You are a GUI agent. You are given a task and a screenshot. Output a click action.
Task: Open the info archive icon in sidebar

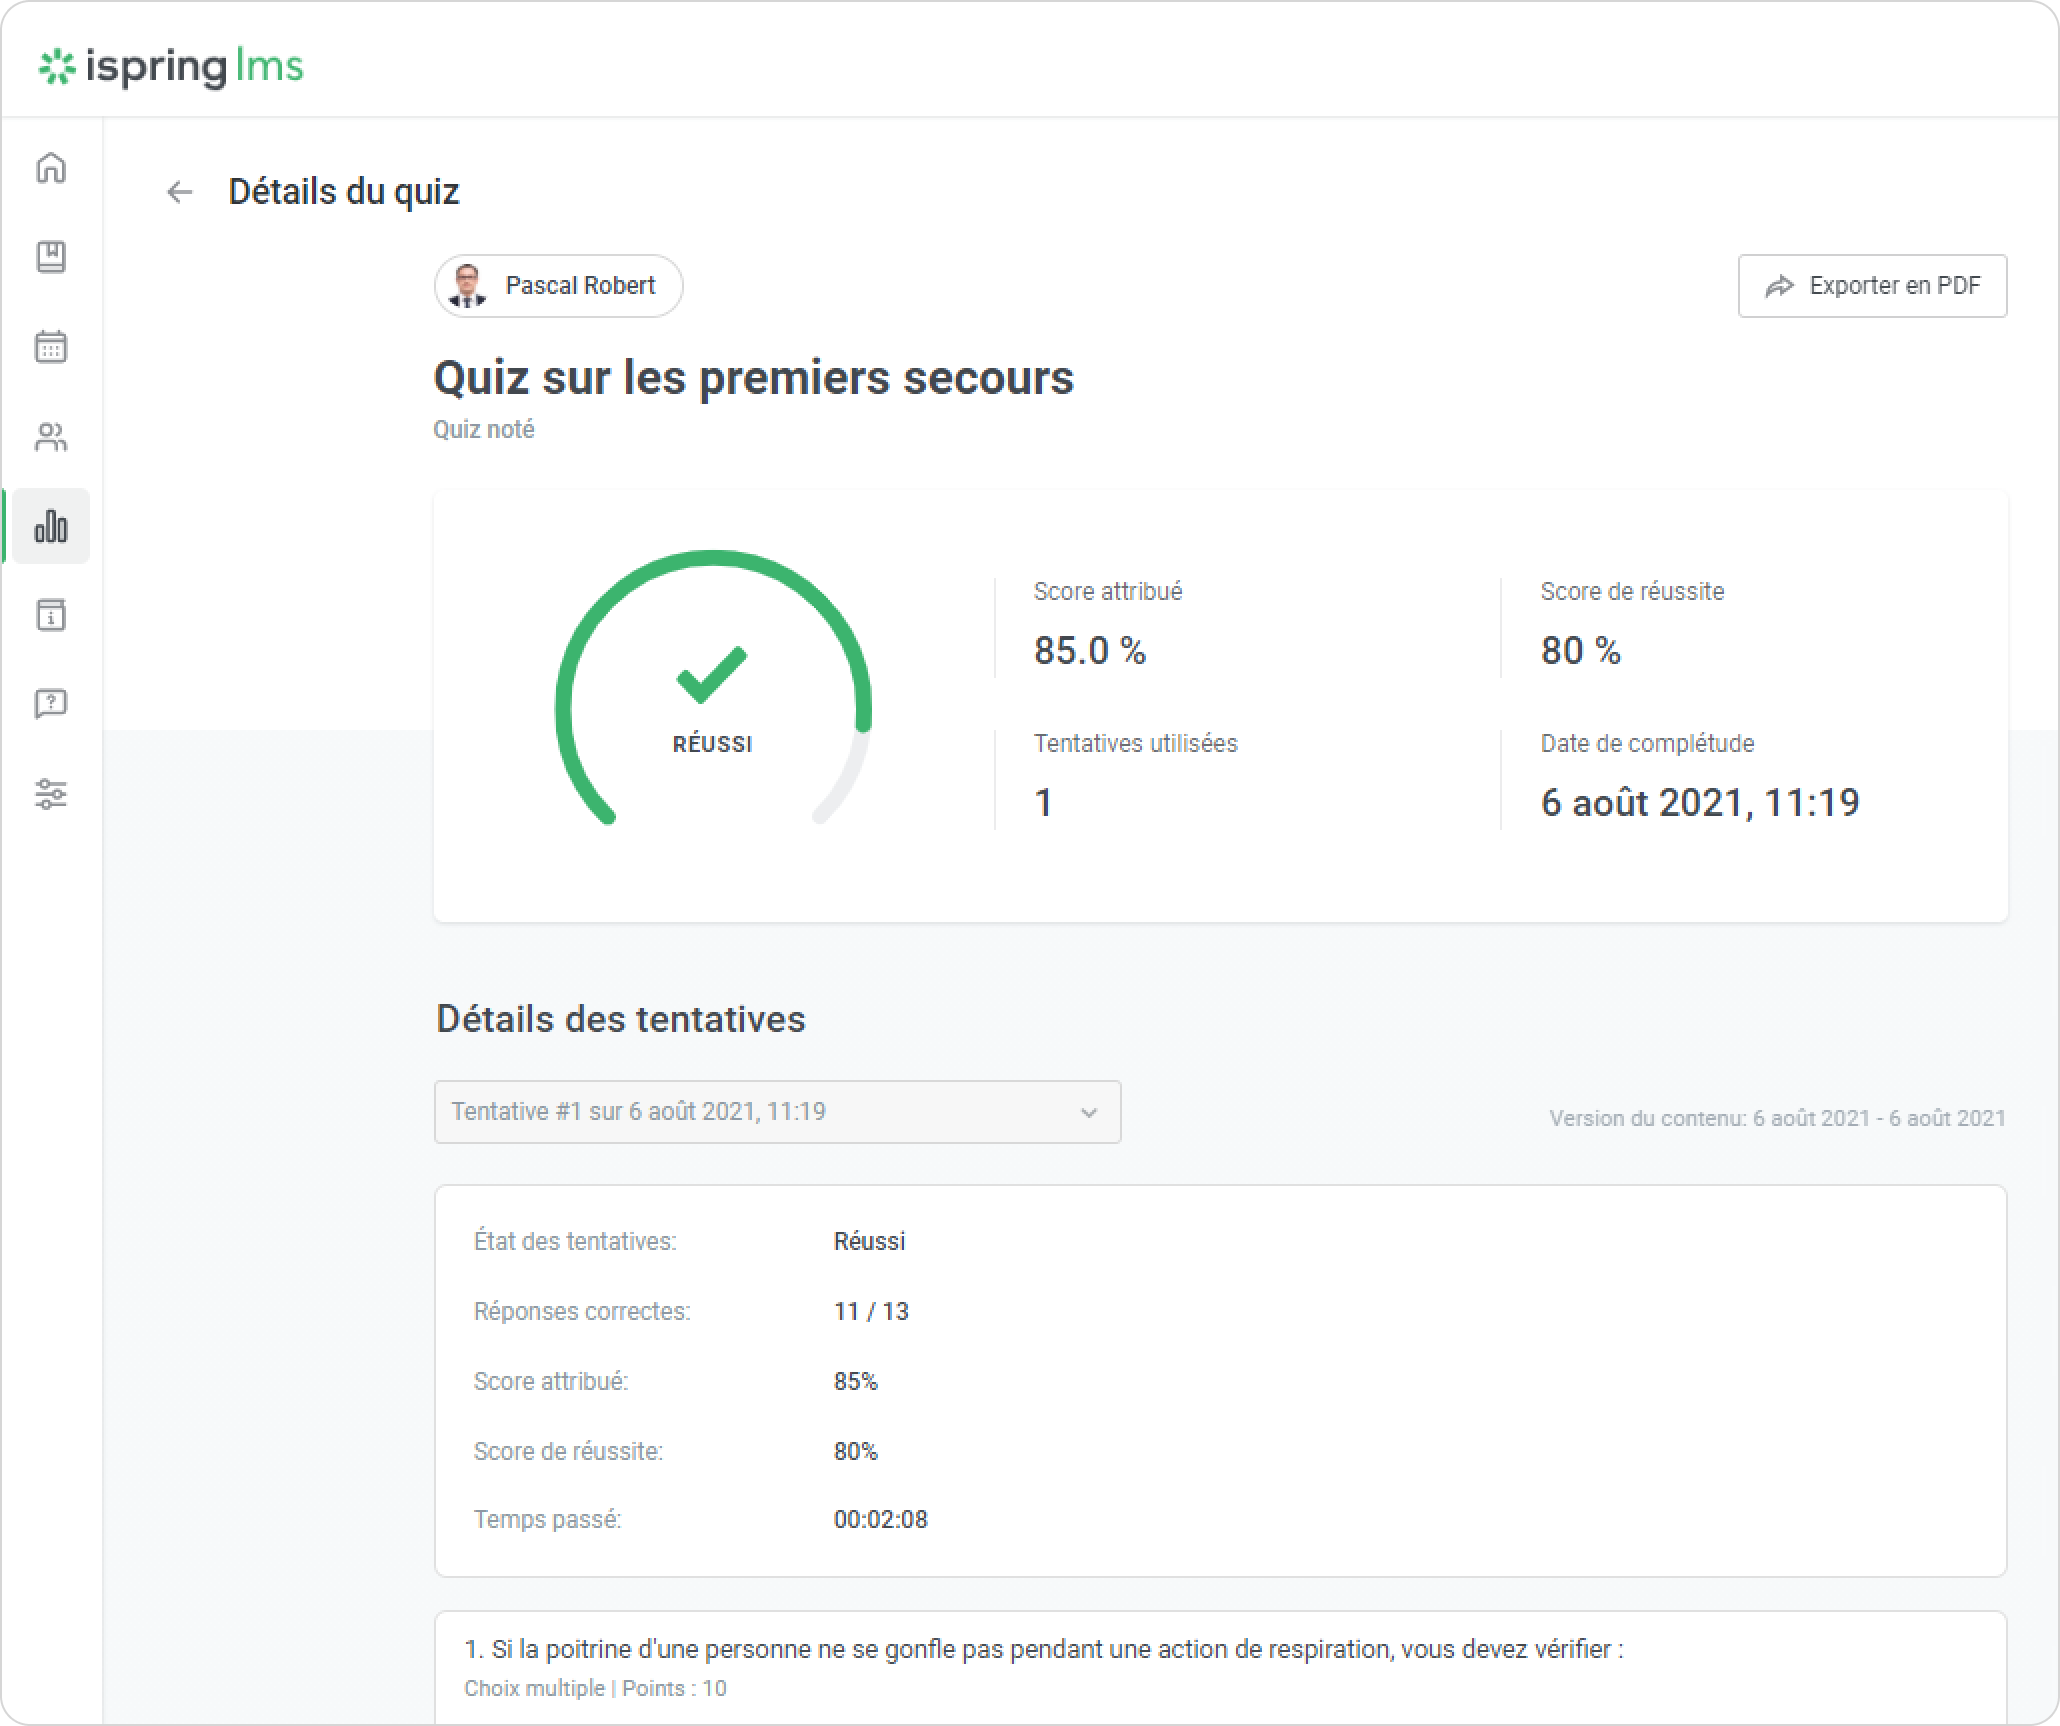[51, 615]
